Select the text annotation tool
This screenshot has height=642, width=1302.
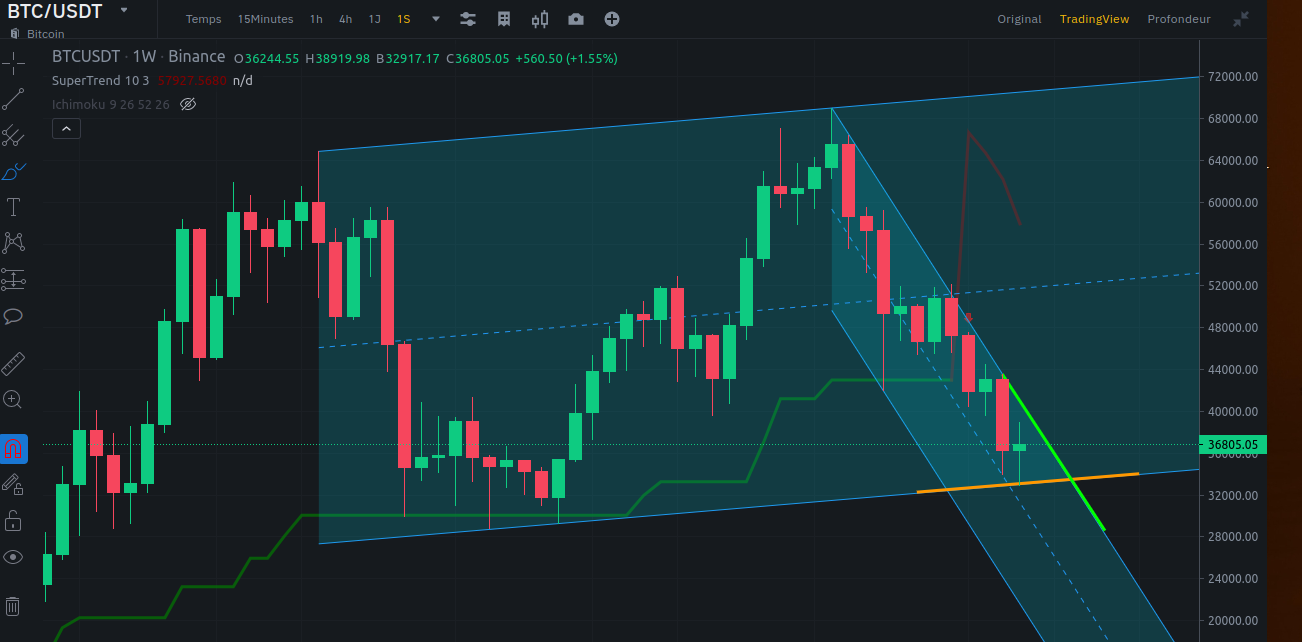(x=13, y=207)
